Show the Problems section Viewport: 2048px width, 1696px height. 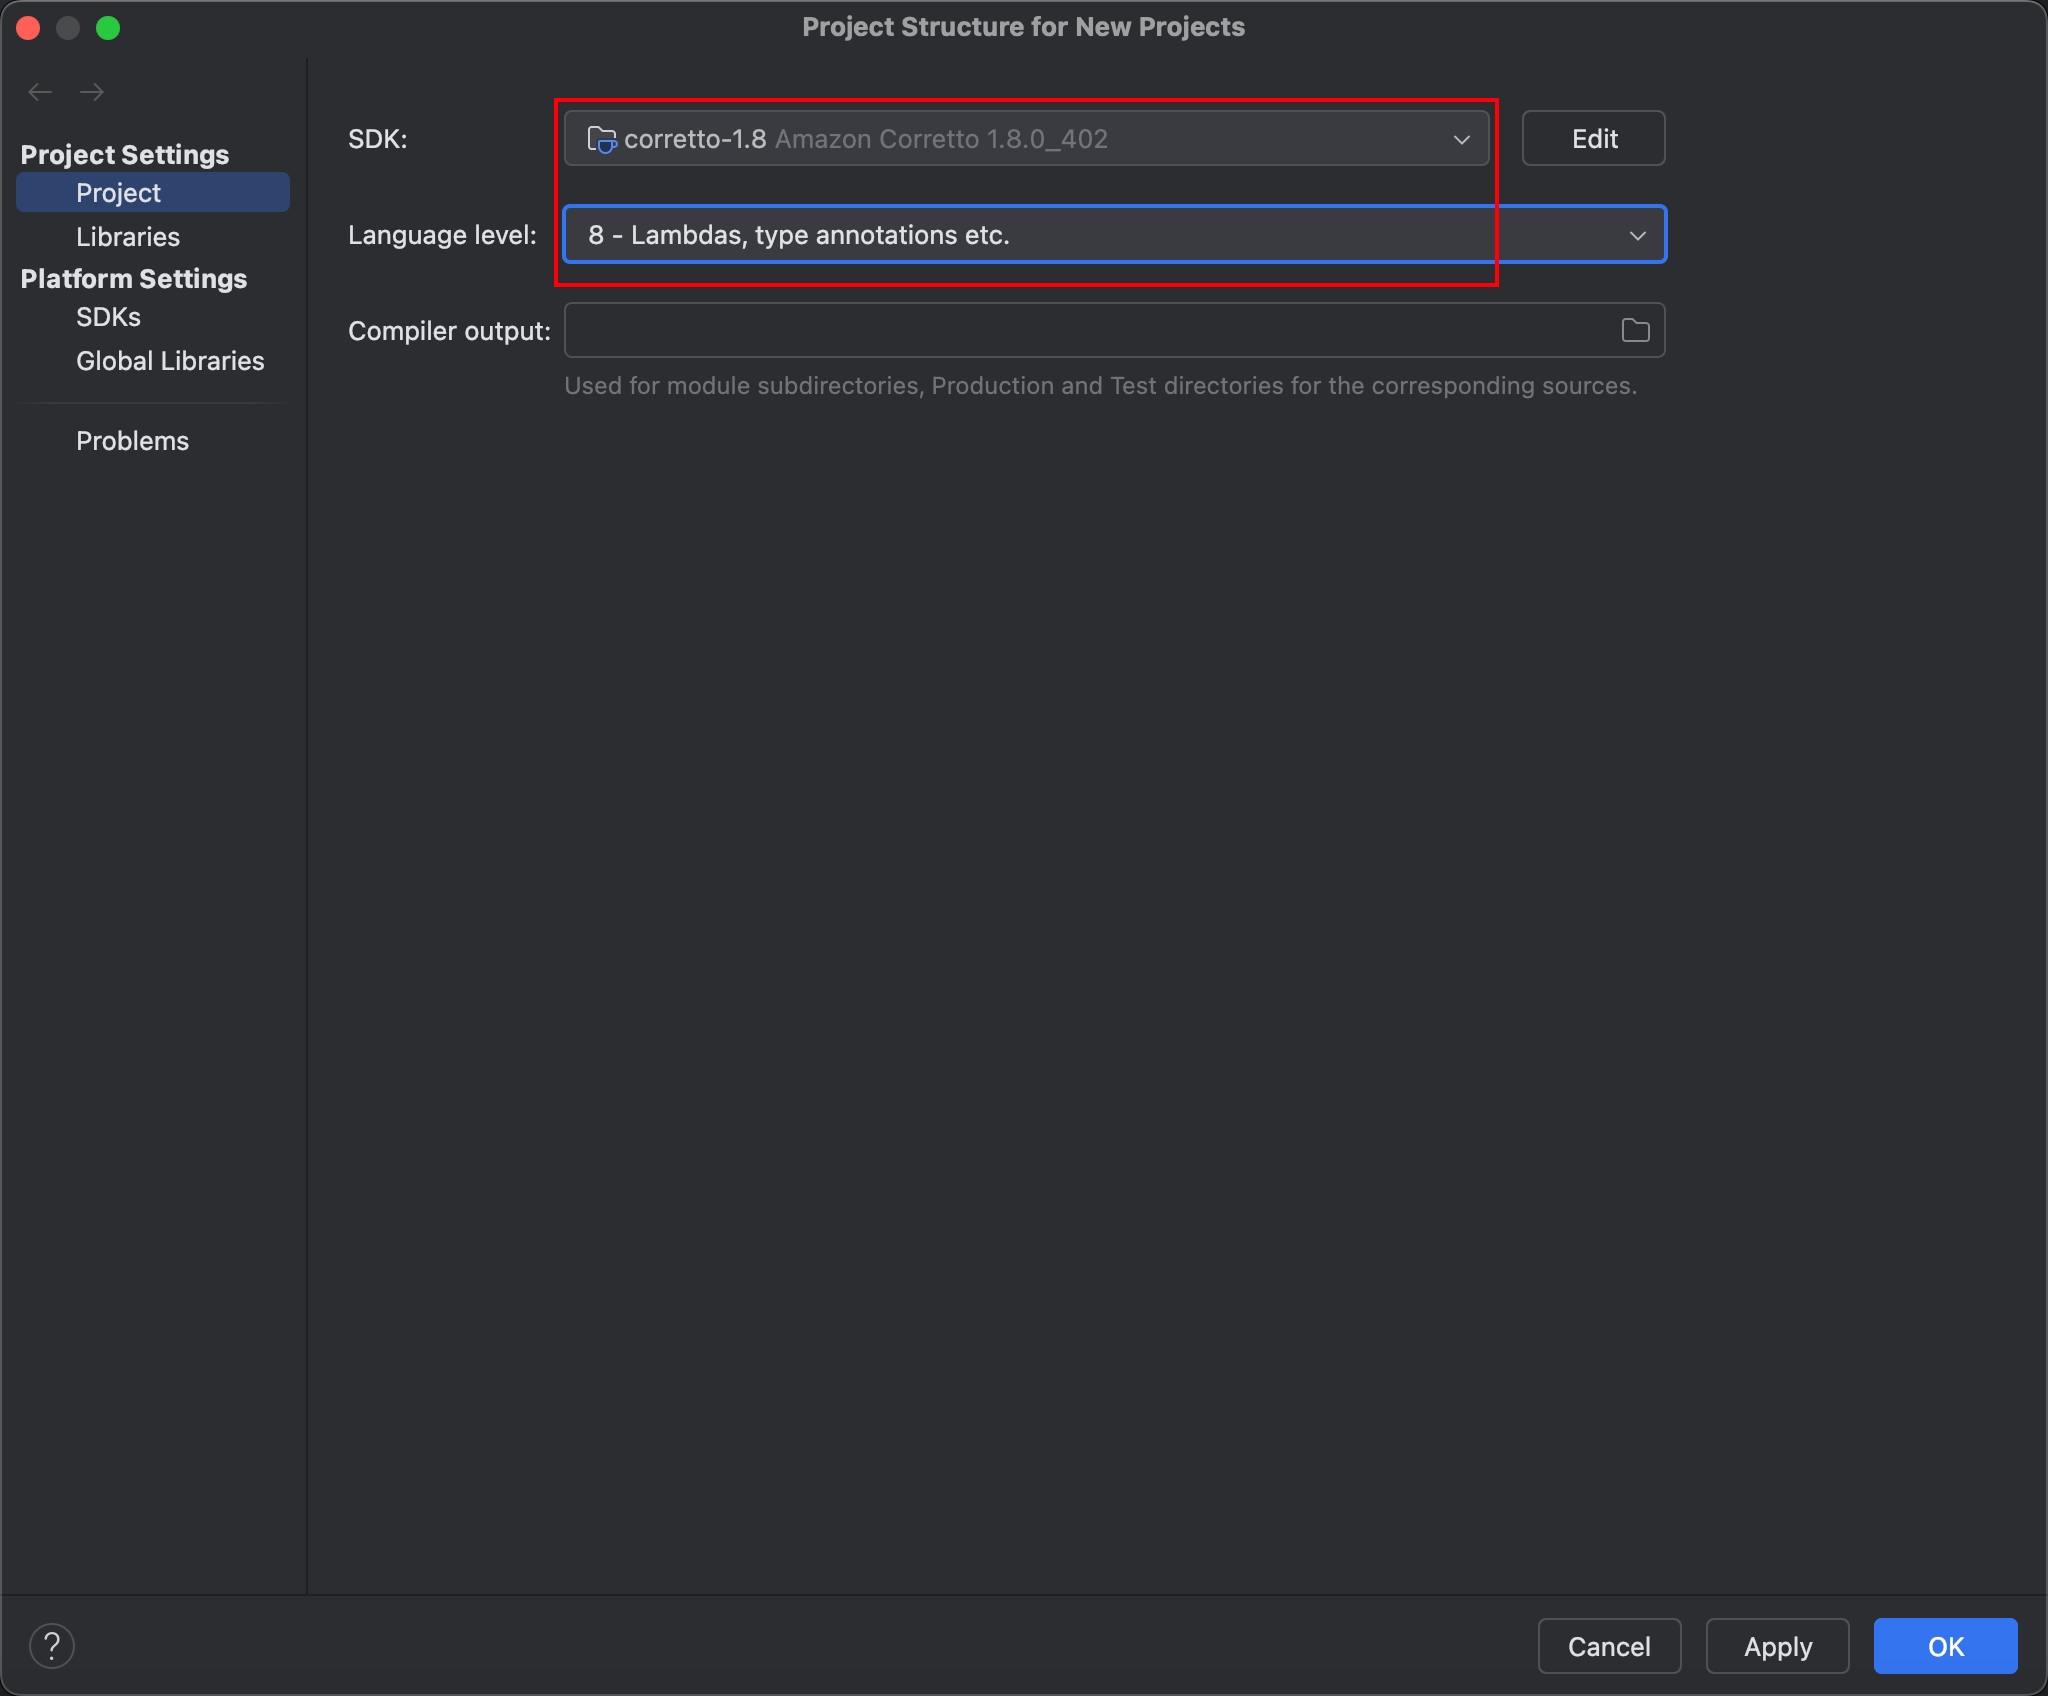point(132,441)
